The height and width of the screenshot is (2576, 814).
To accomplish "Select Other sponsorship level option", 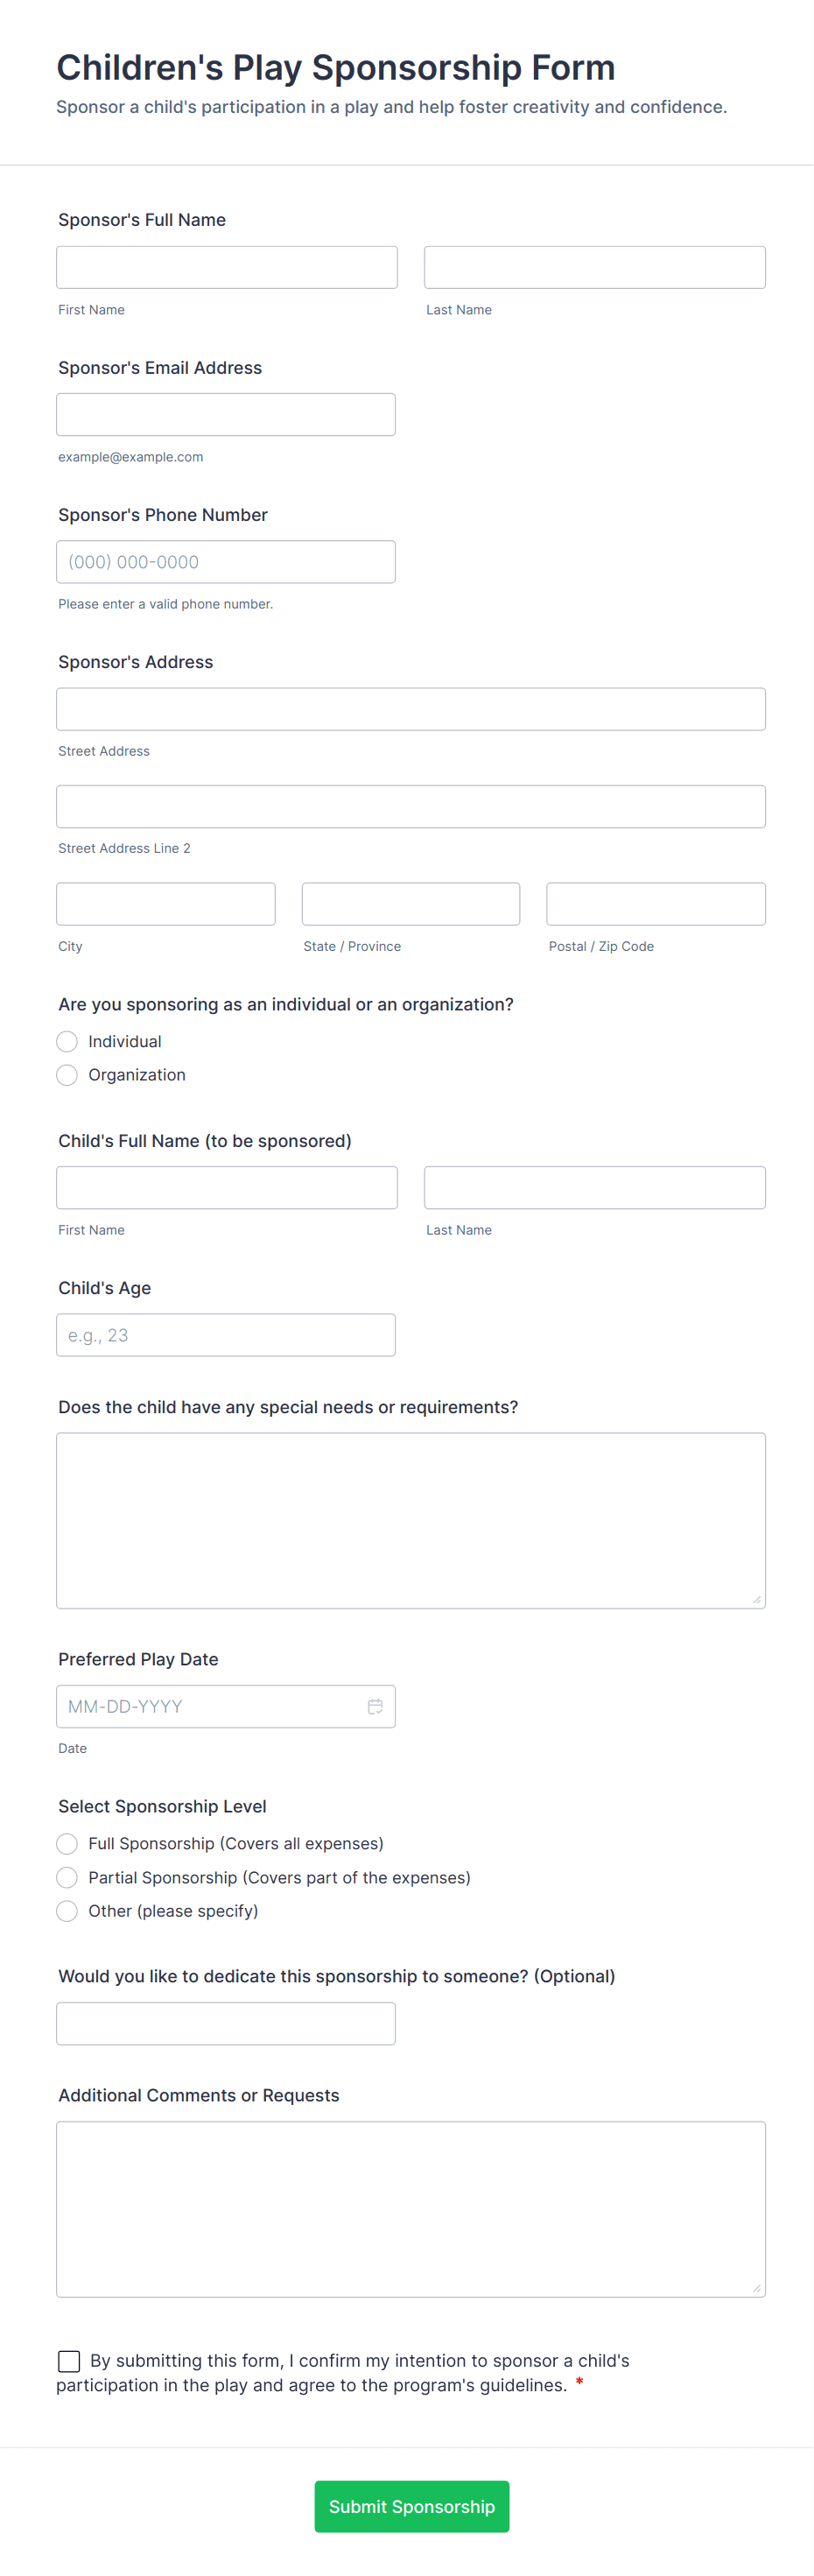I will click(67, 1911).
